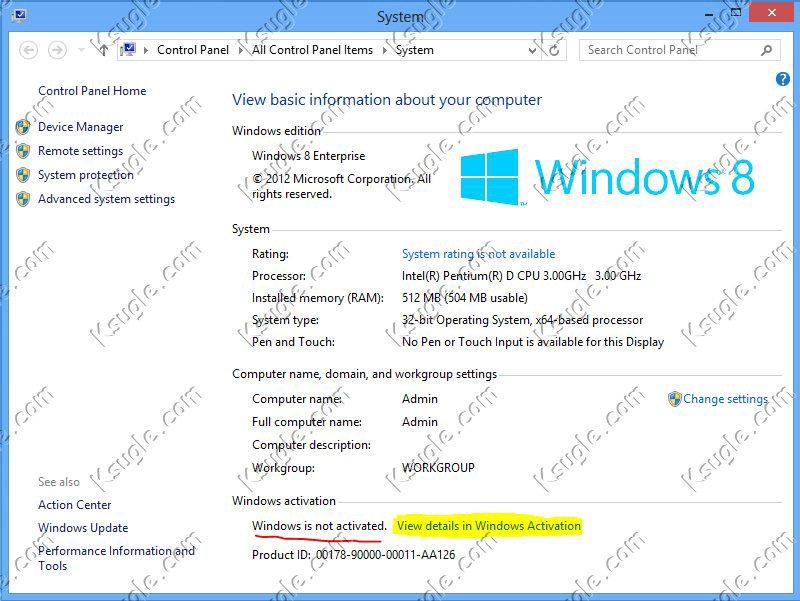Refresh the System page
The width and height of the screenshot is (800, 601).
[x=554, y=50]
